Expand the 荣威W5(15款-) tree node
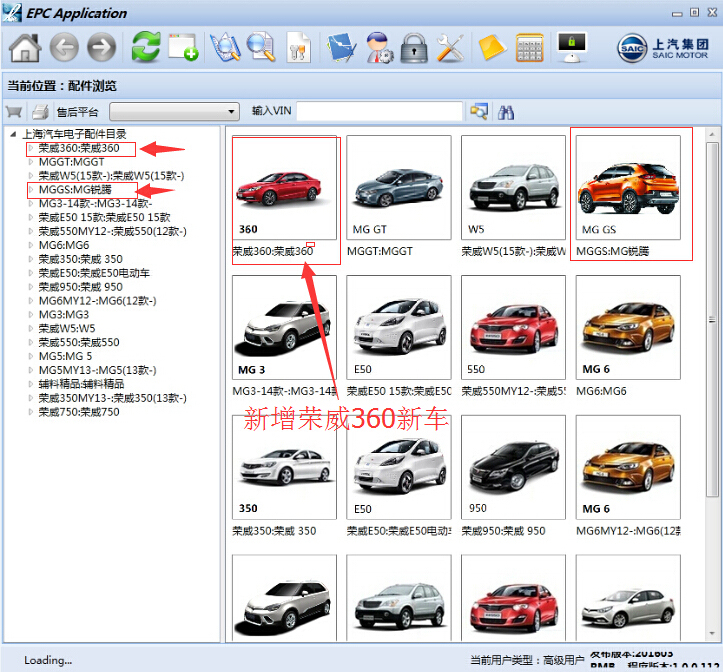This screenshot has width=723, height=672. (31, 176)
